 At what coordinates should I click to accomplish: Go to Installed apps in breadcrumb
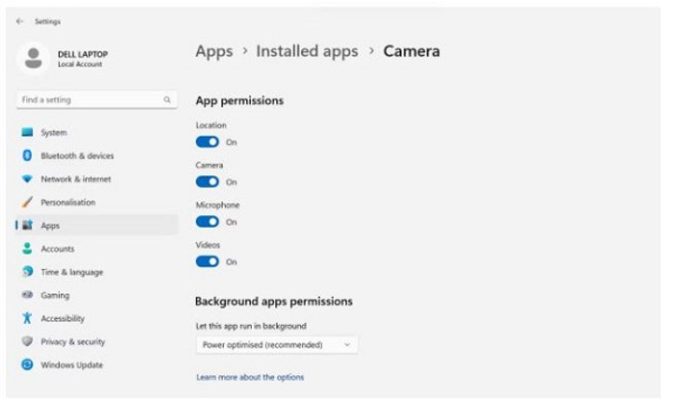[x=307, y=51]
